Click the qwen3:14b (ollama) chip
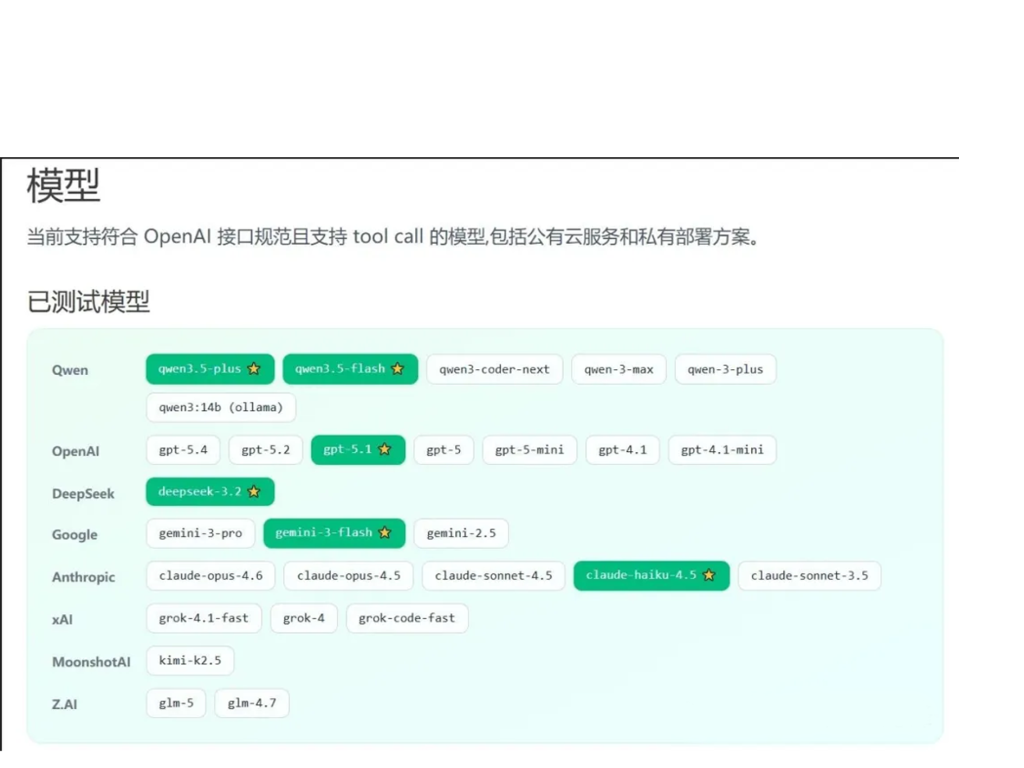The height and width of the screenshot is (768, 1024). pyautogui.click(x=221, y=408)
